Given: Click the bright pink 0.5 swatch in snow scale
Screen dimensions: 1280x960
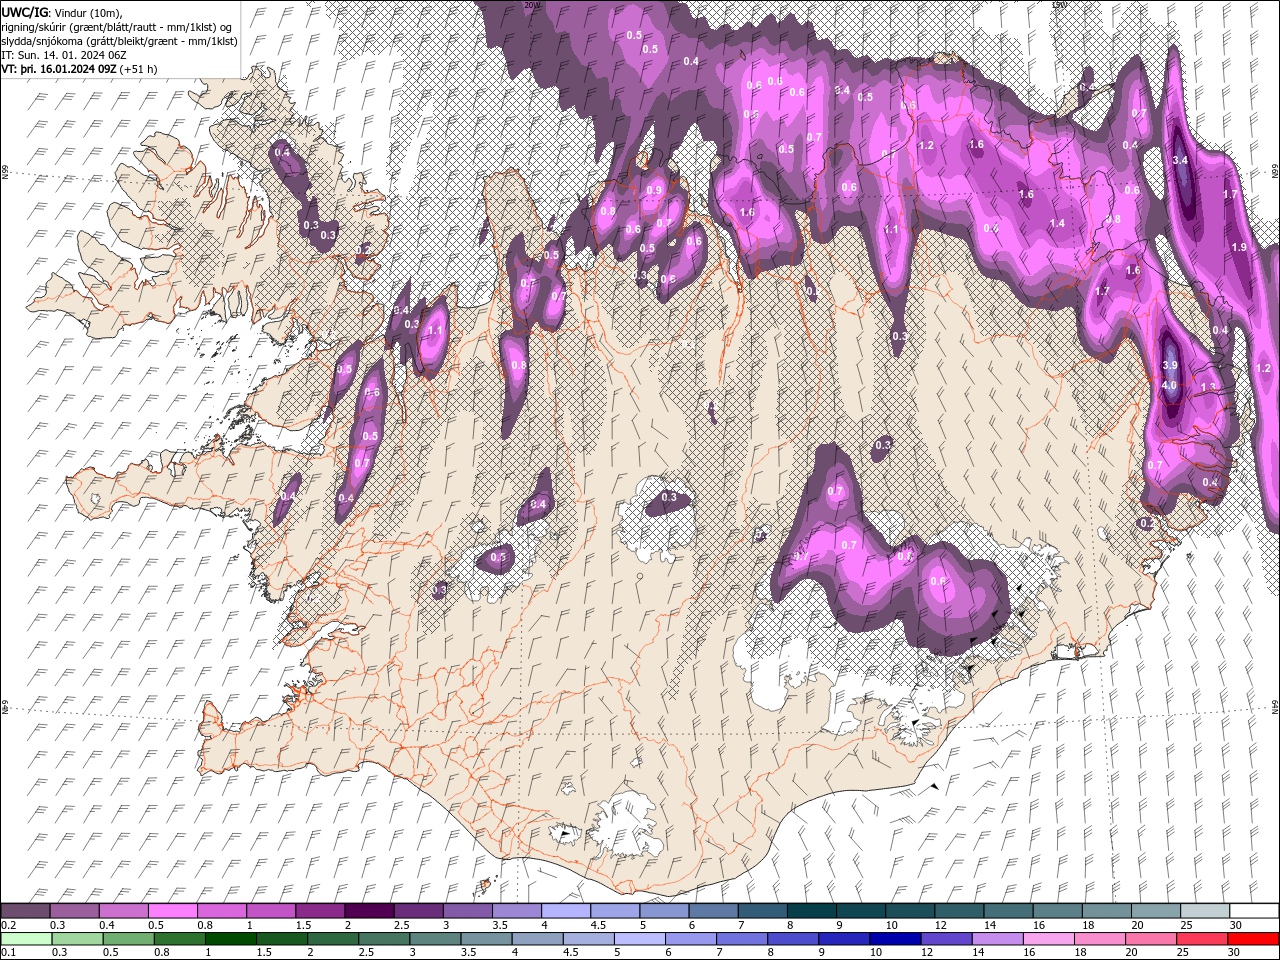Looking at the screenshot, I should [x=174, y=911].
